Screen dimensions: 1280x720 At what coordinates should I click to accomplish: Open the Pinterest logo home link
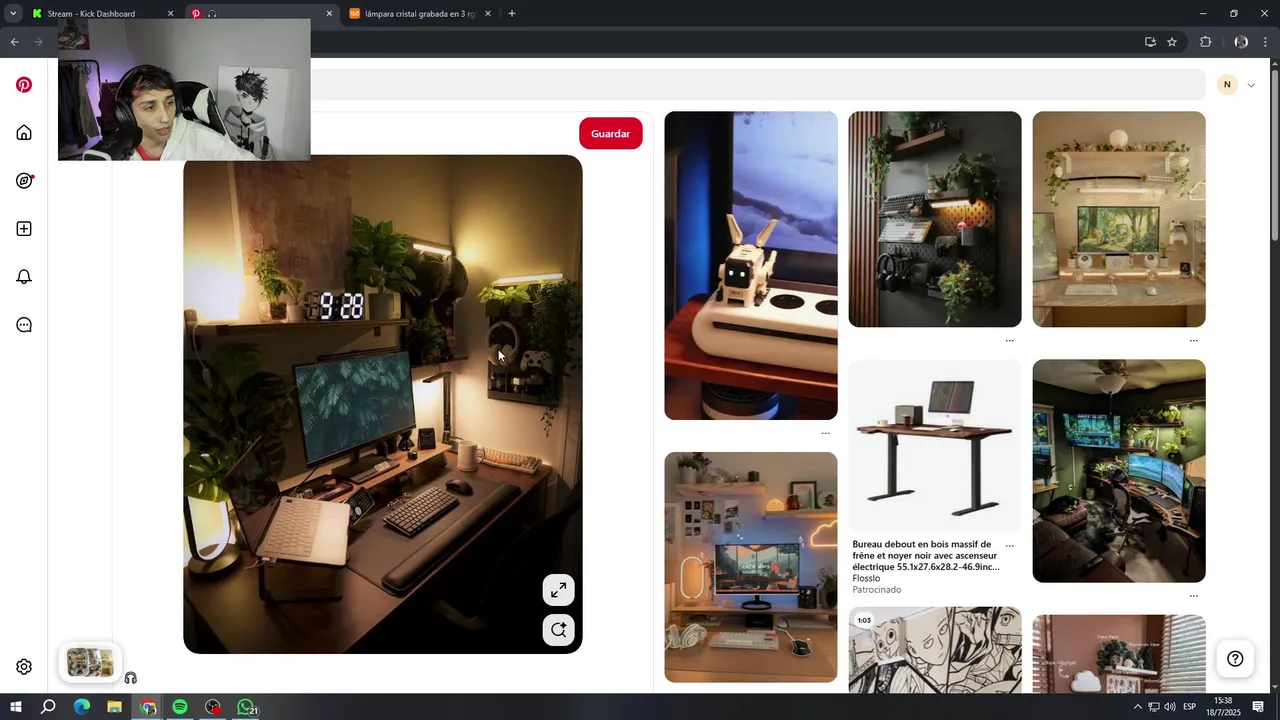tap(24, 85)
